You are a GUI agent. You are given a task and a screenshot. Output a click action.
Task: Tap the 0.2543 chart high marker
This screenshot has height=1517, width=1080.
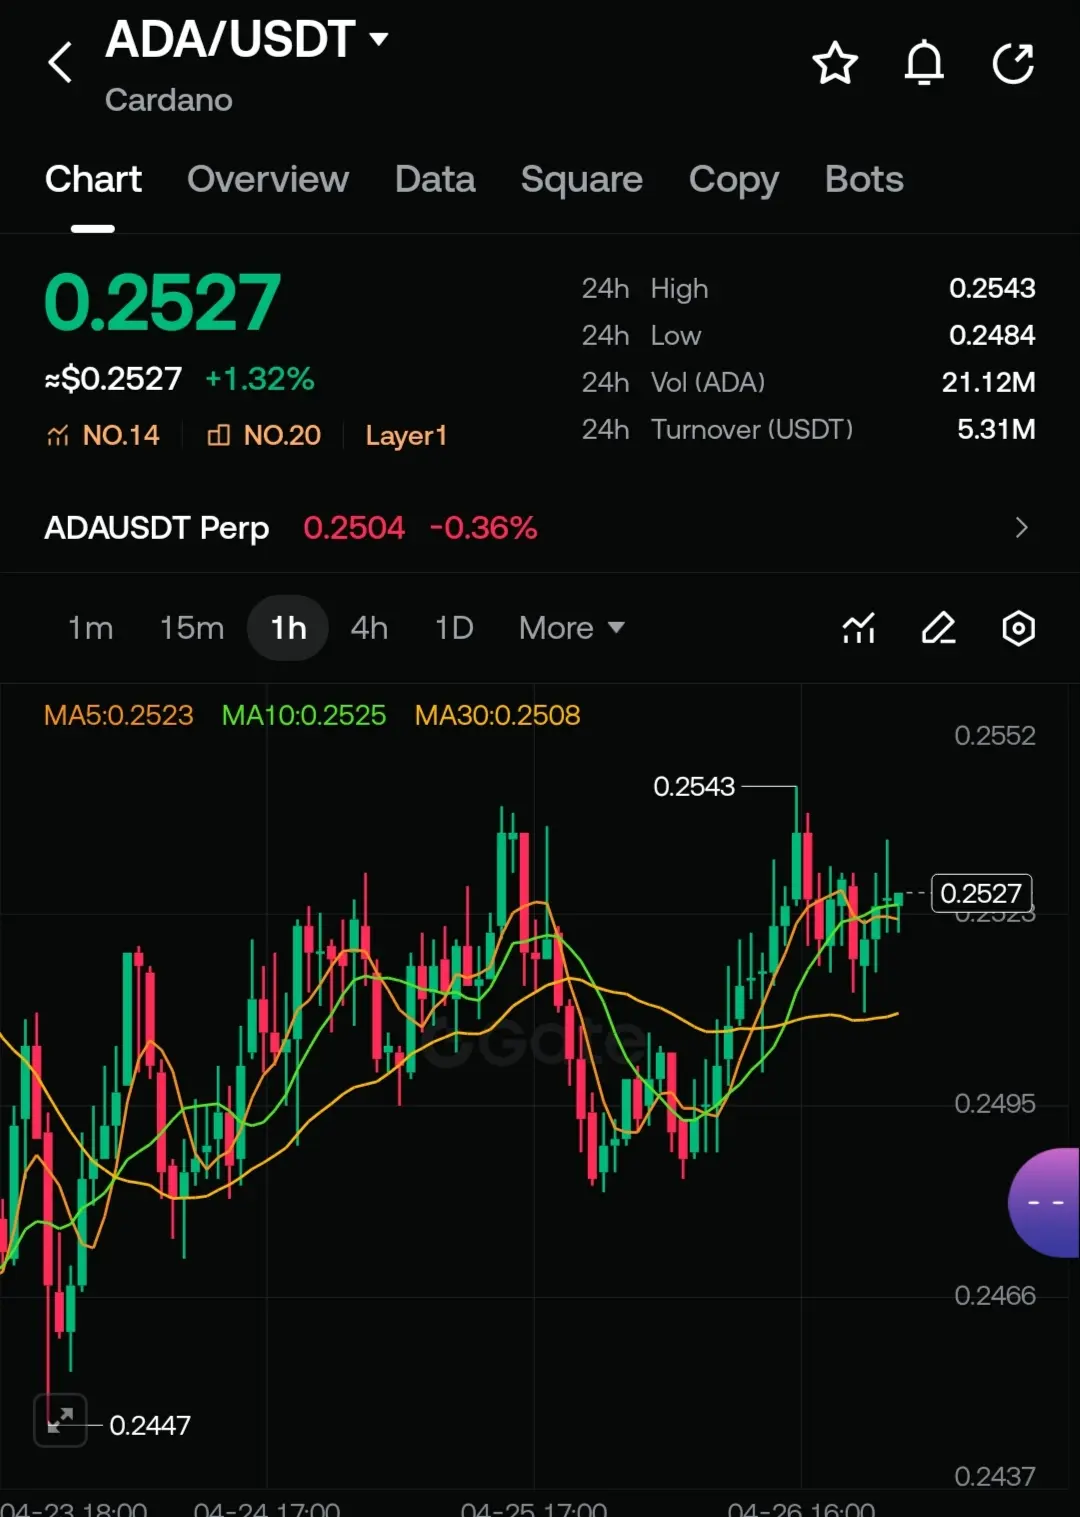coord(694,786)
